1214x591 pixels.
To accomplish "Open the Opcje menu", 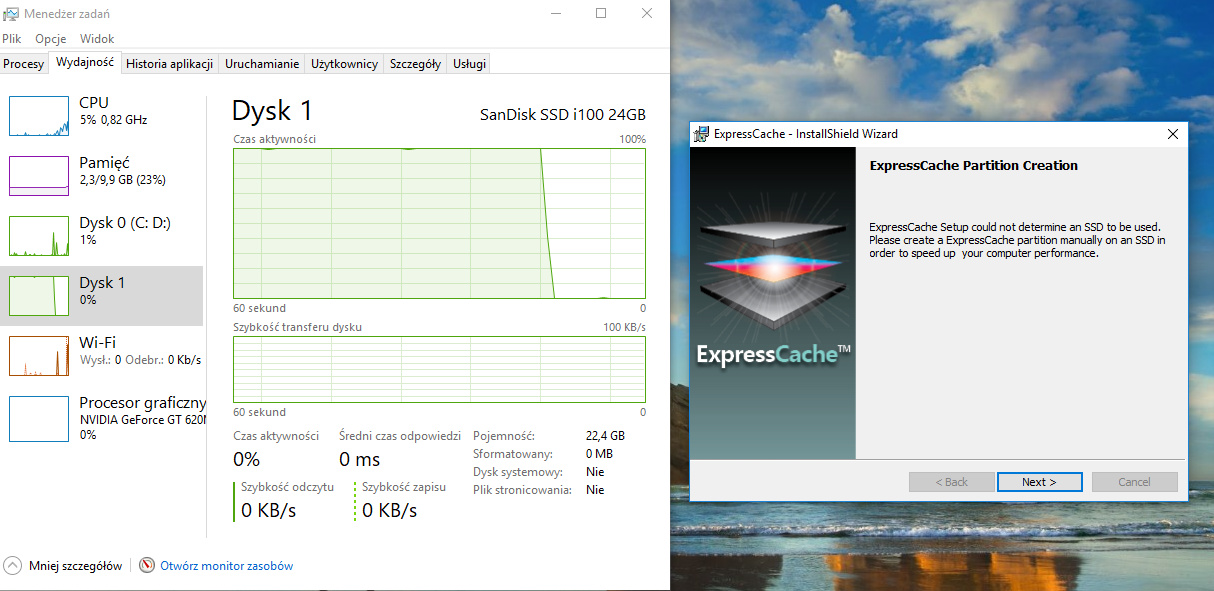I will (x=50, y=39).
